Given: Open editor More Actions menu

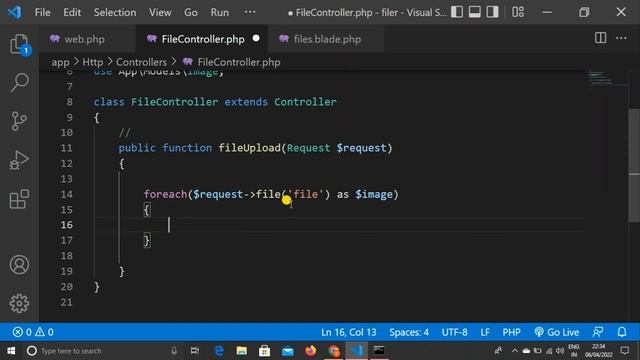Looking at the screenshot, I should (621, 38).
